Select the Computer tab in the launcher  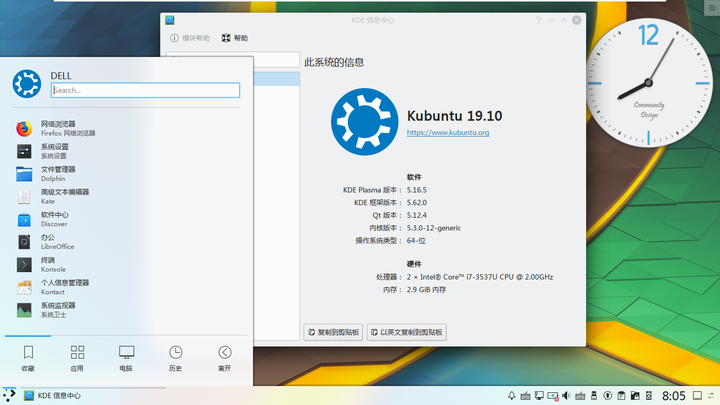[126, 358]
